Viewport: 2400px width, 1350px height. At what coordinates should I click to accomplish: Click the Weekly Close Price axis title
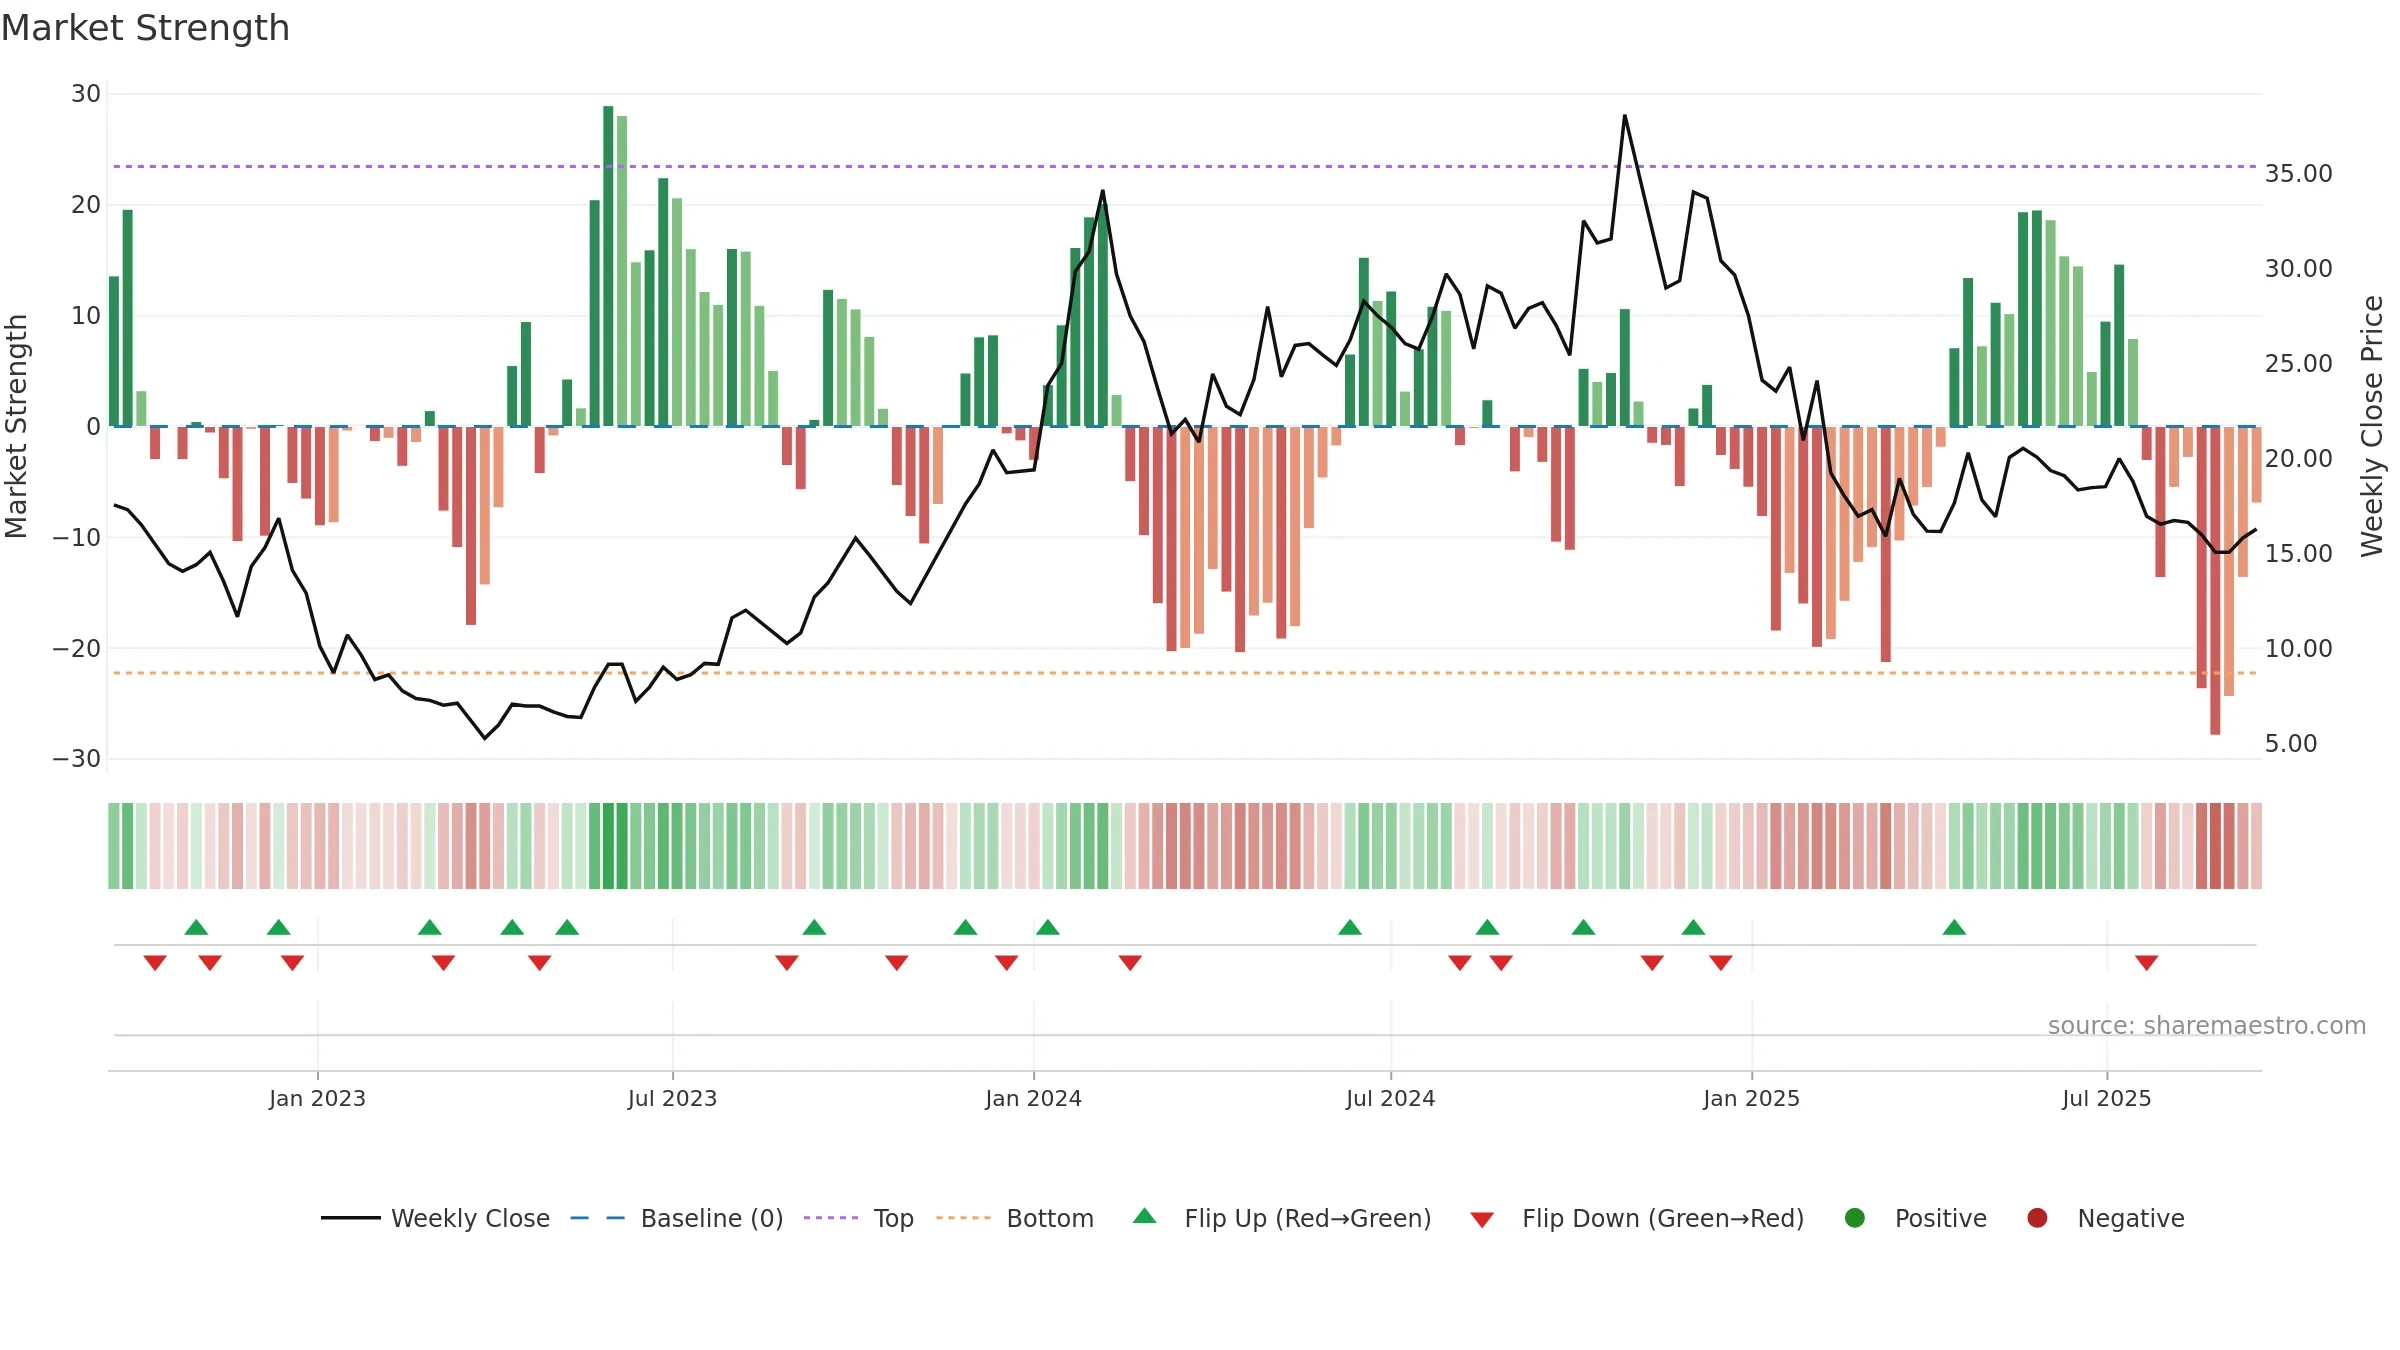[2372, 426]
